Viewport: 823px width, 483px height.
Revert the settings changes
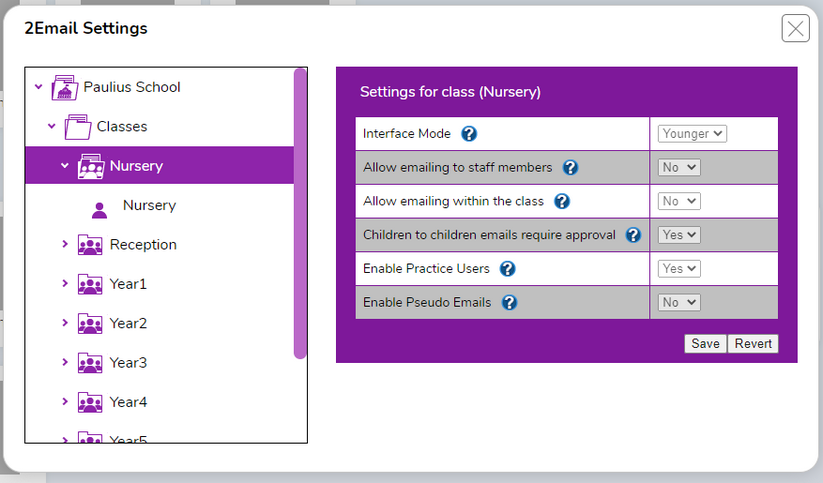[753, 344]
